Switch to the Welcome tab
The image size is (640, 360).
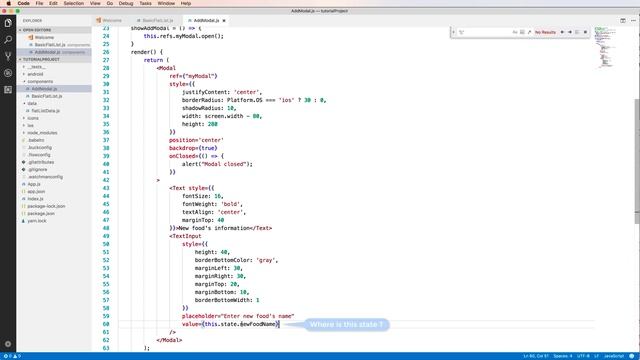click(x=109, y=20)
